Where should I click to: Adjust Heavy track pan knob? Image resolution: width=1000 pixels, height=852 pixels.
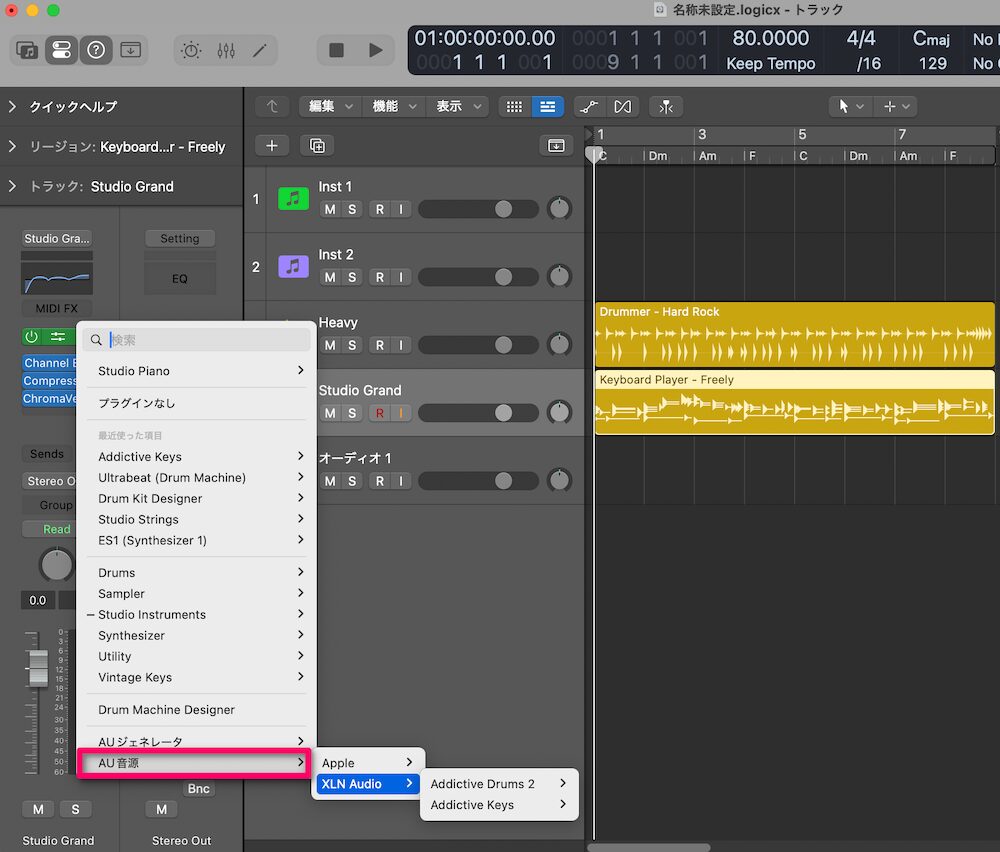pyautogui.click(x=559, y=344)
